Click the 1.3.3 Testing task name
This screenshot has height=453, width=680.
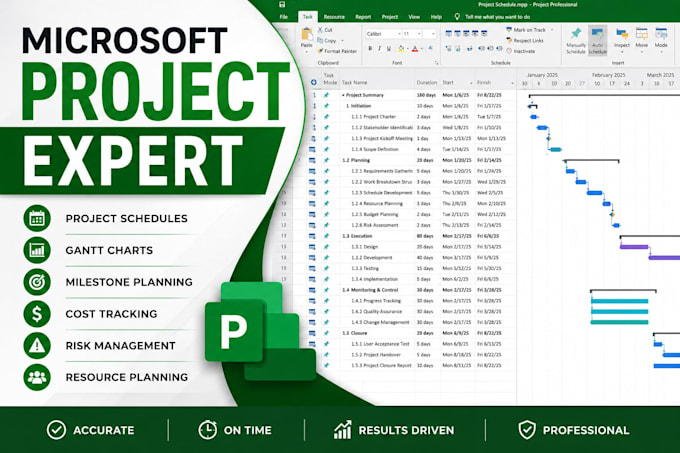(365, 268)
